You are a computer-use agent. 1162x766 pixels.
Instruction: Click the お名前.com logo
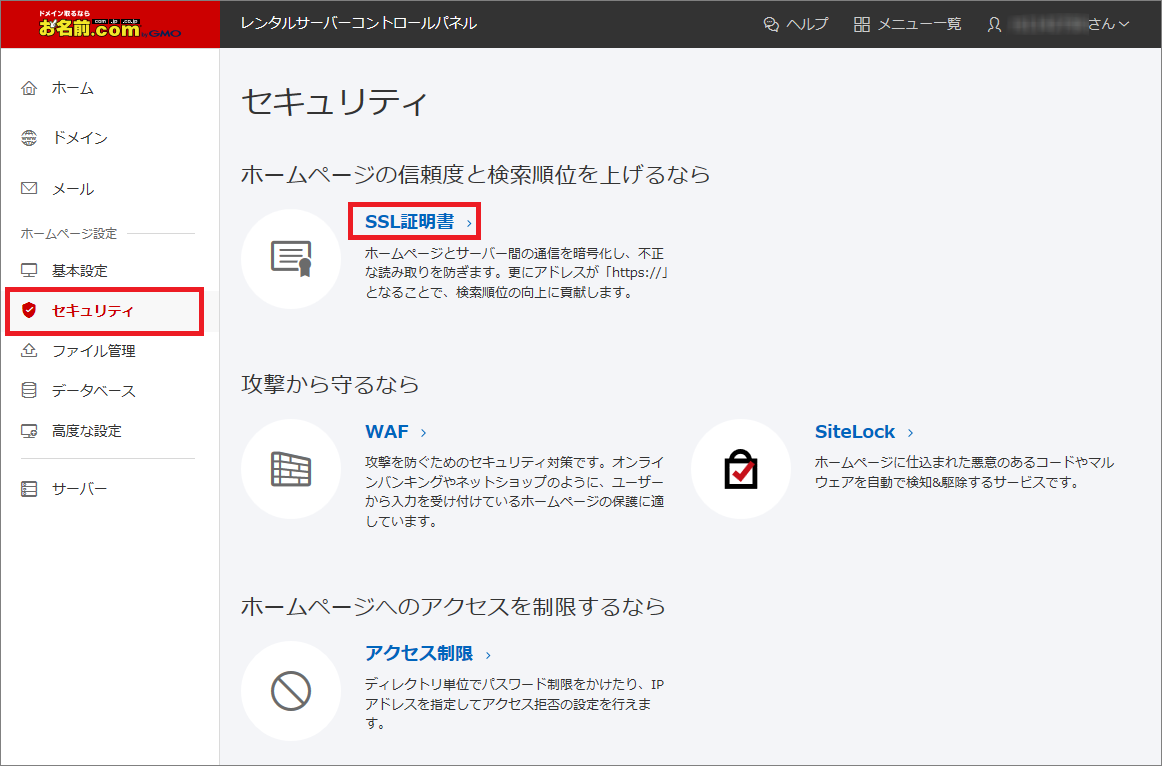click(110, 24)
